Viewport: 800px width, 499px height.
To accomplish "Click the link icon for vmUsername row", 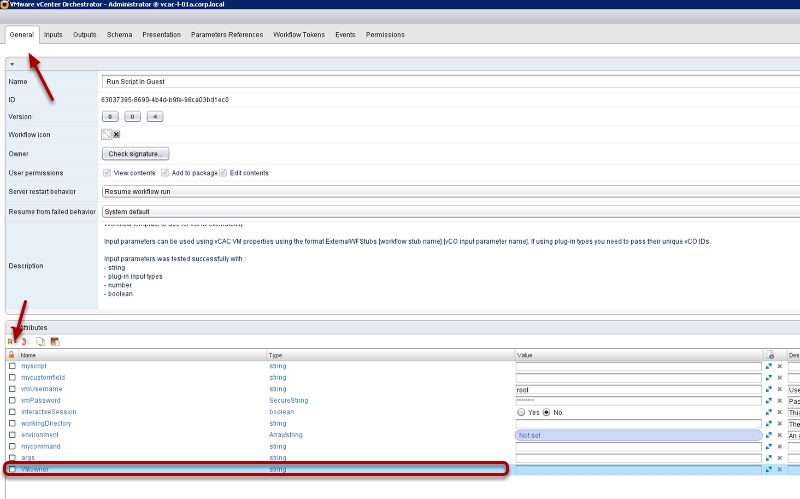I will [770, 390].
